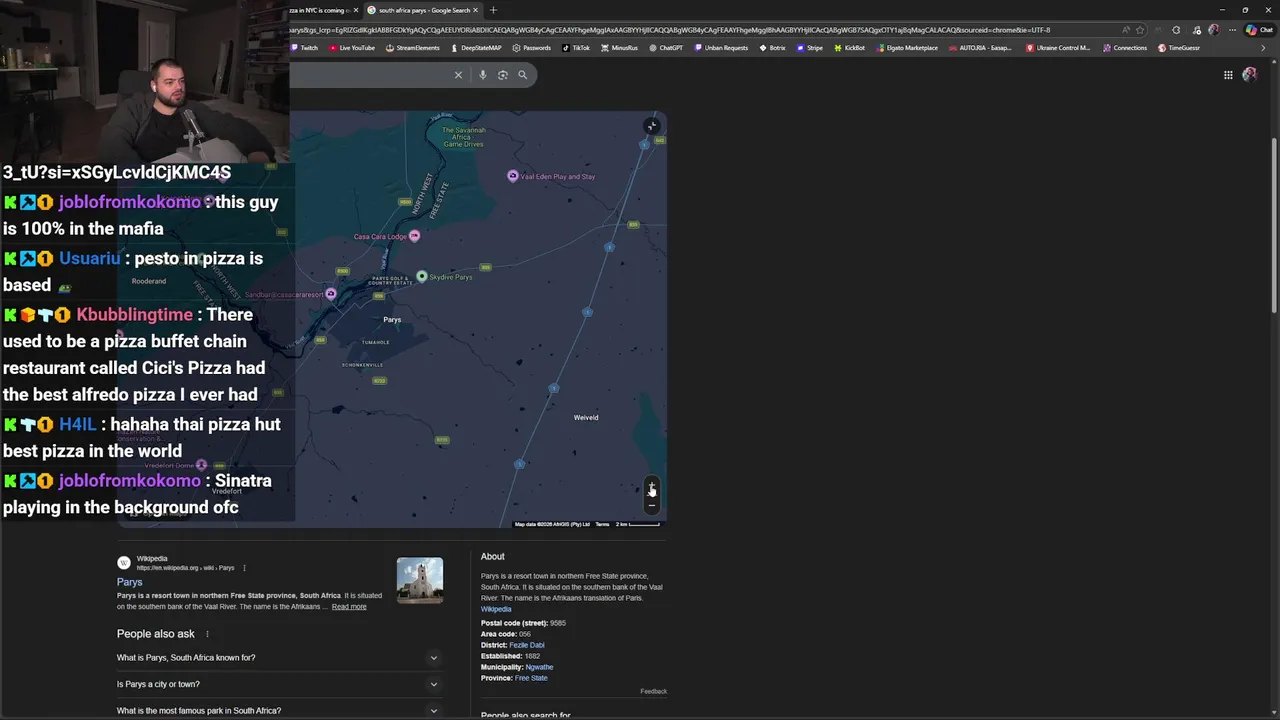Open the DeepStateMAP bookmark
This screenshot has height=720, width=1280.
click(x=476, y=48)
